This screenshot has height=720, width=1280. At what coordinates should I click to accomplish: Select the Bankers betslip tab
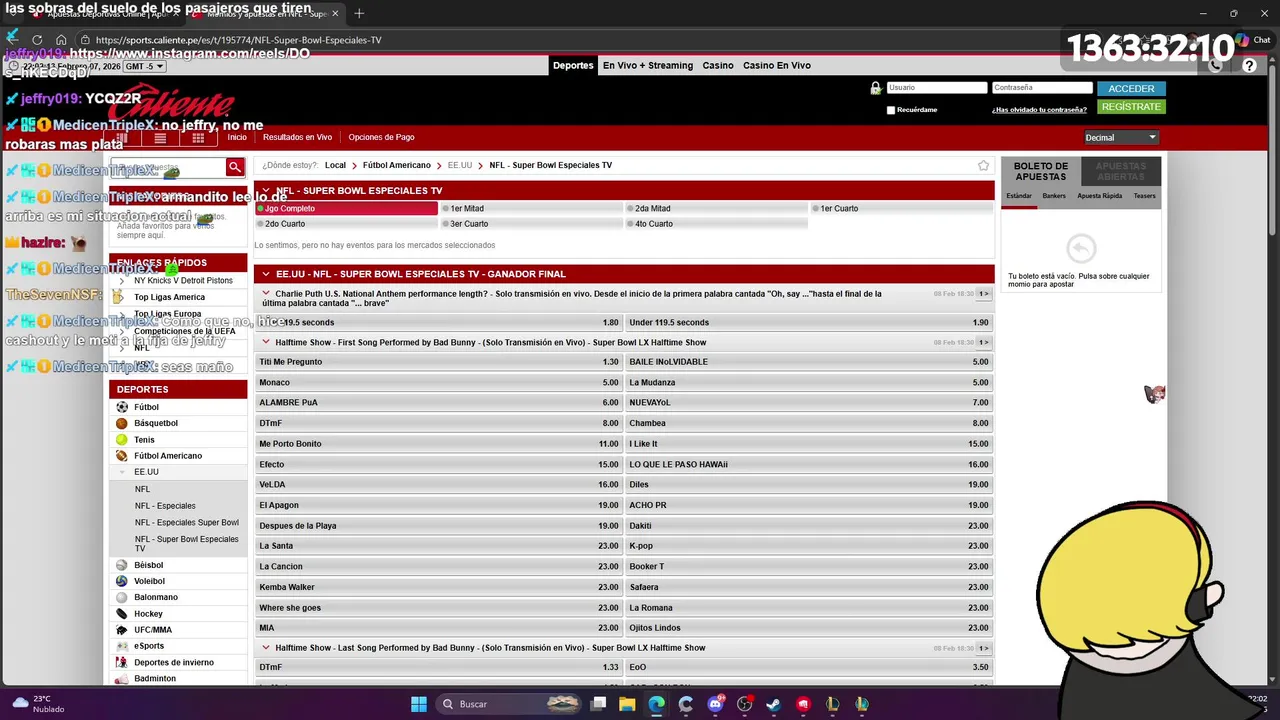tap(1054, 196)
